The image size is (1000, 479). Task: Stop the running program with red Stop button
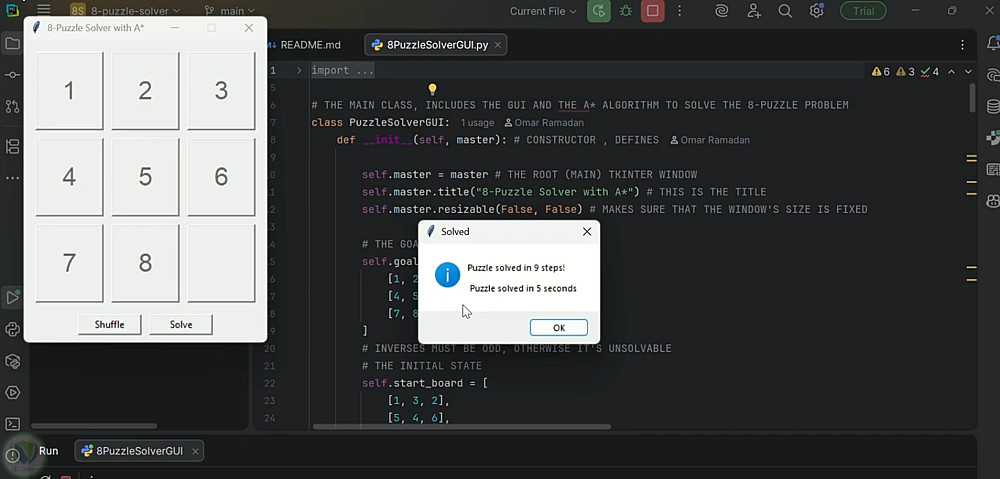pos(652,11)
